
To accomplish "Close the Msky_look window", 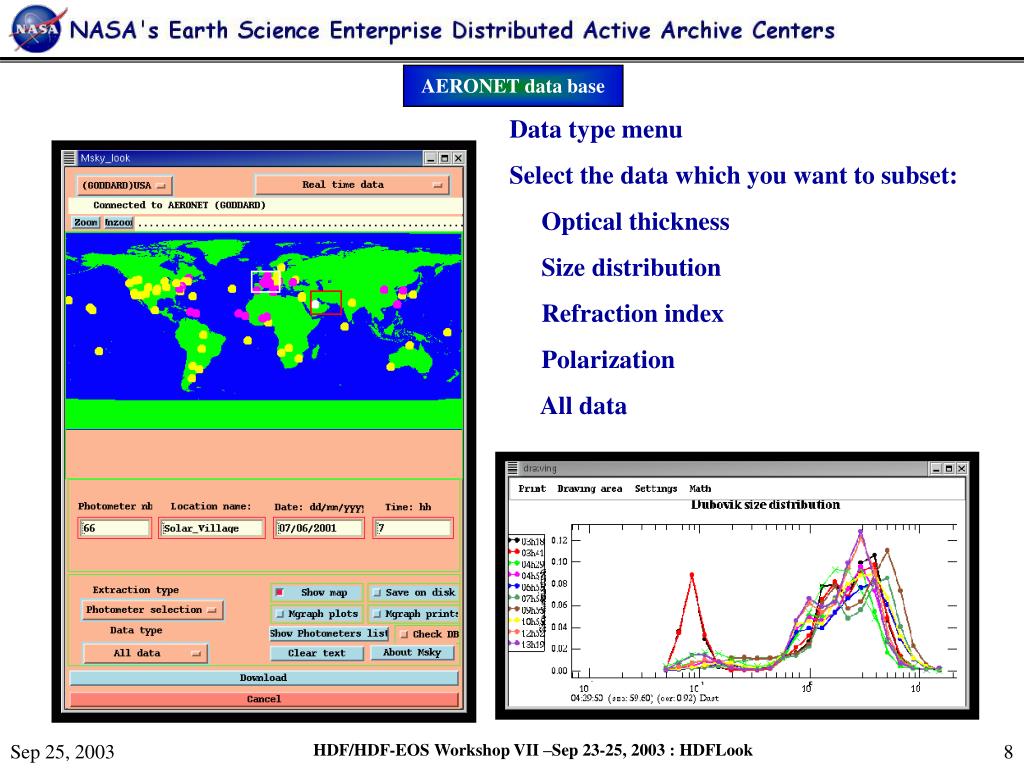I will (x=458, y=158).
